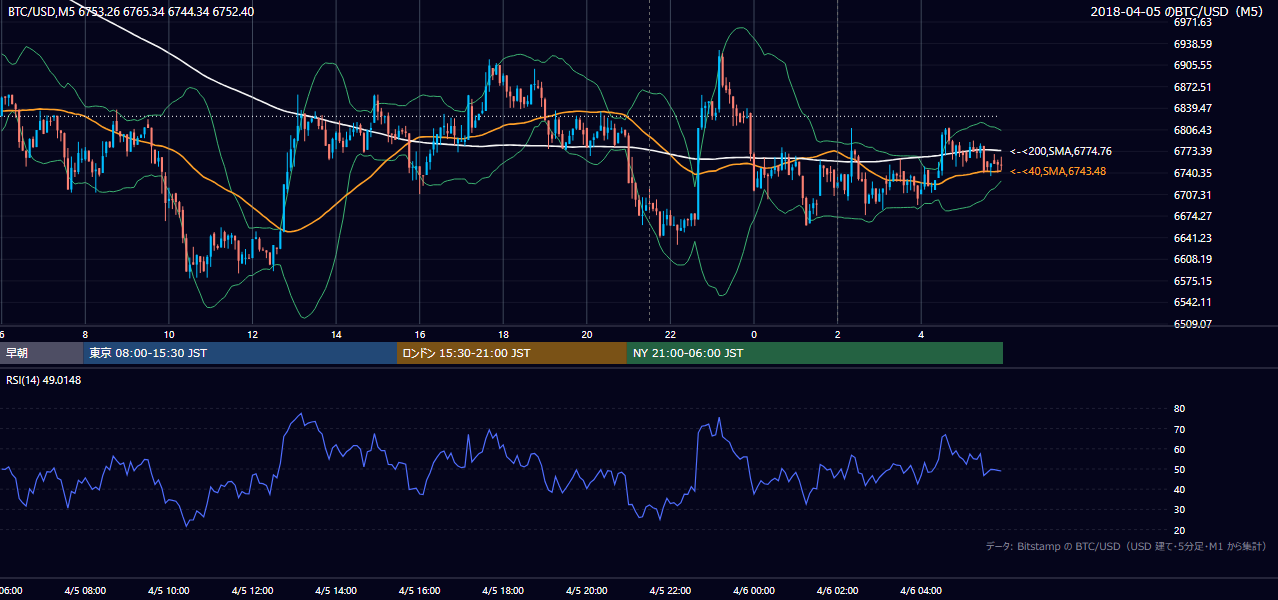
Task: Click the 4/5 10:00 bottom date label
Action: point(169,591)
